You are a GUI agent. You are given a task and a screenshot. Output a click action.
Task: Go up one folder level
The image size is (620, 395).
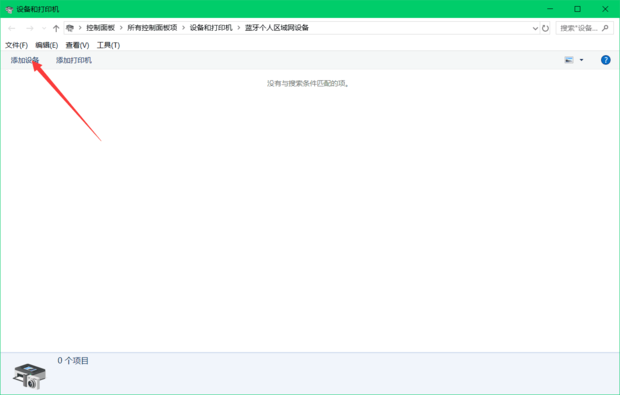[56, 28]
